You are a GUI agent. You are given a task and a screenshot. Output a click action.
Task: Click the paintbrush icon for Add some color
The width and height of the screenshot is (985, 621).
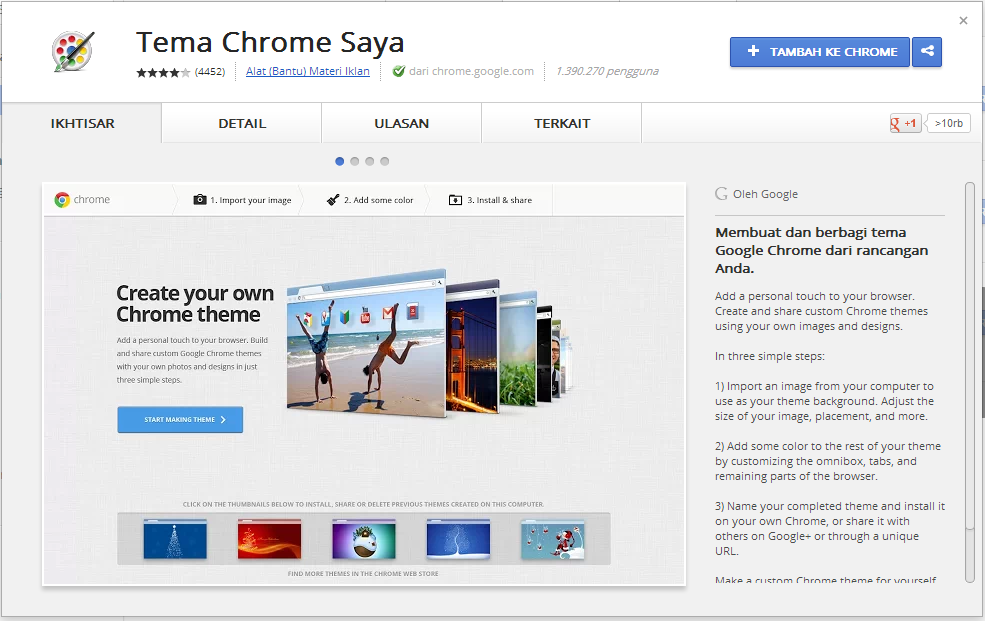point(333,200)
